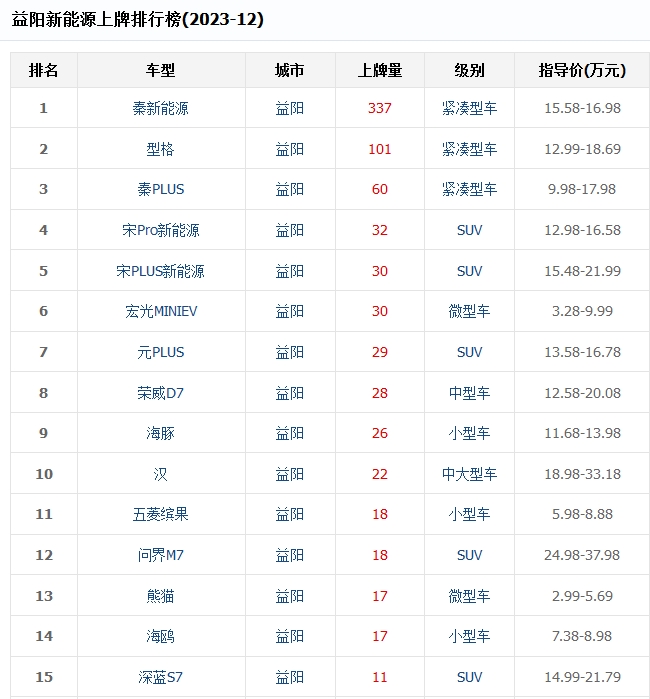Open the 秦PLUS car model link

click(160, 189)
